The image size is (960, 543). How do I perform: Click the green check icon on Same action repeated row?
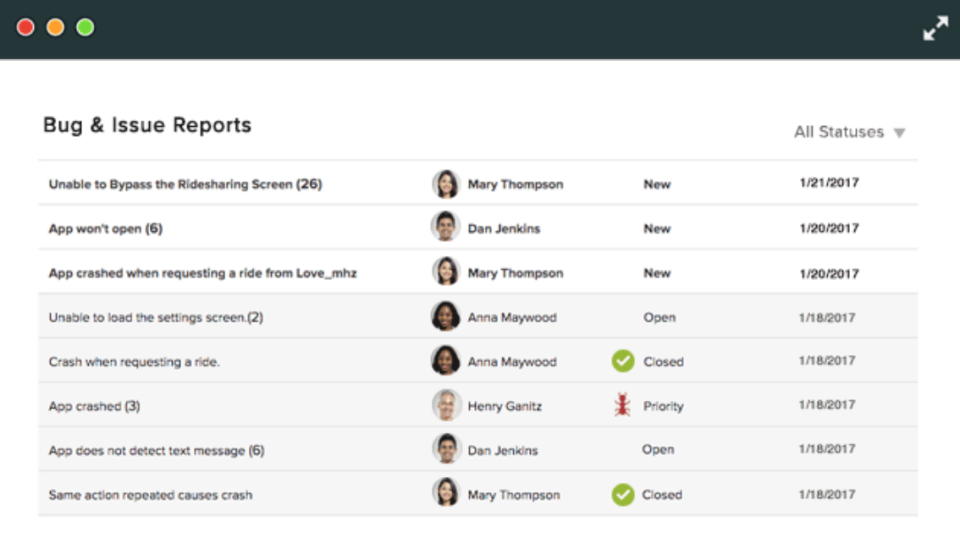pos(623,494)
